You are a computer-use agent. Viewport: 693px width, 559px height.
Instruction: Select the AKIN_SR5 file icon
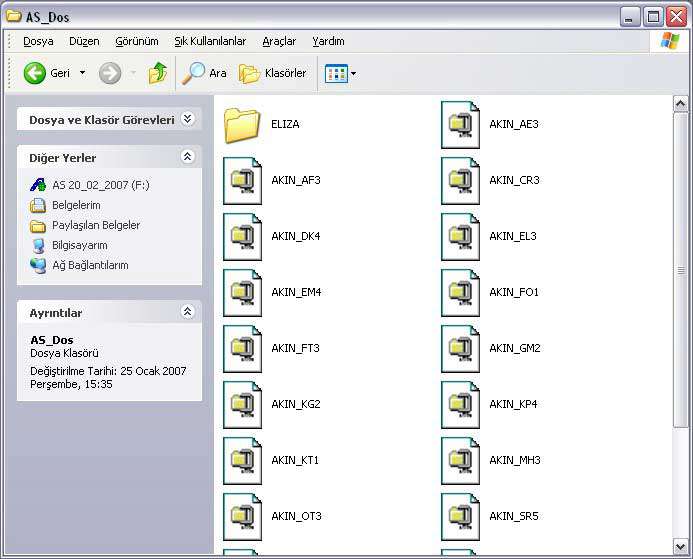point(460,517)
